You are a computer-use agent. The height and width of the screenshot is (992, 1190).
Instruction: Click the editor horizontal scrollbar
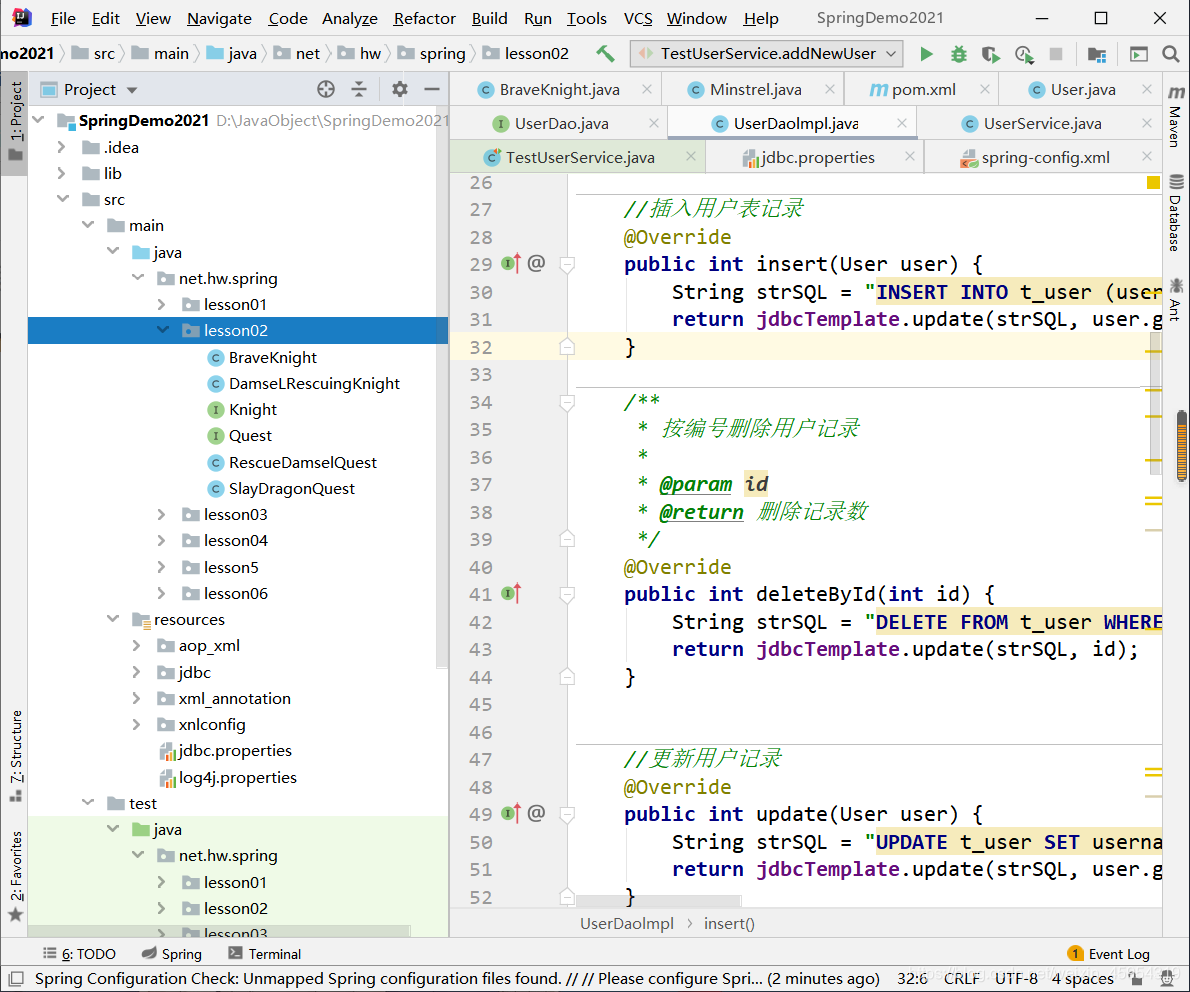click(x=659, y=901)
